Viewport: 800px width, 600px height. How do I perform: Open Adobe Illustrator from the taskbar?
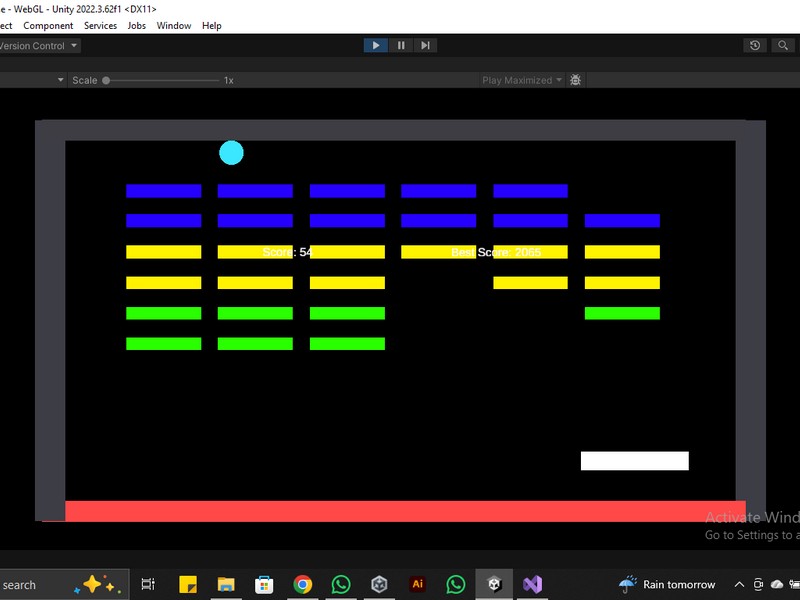coord(418,584)
